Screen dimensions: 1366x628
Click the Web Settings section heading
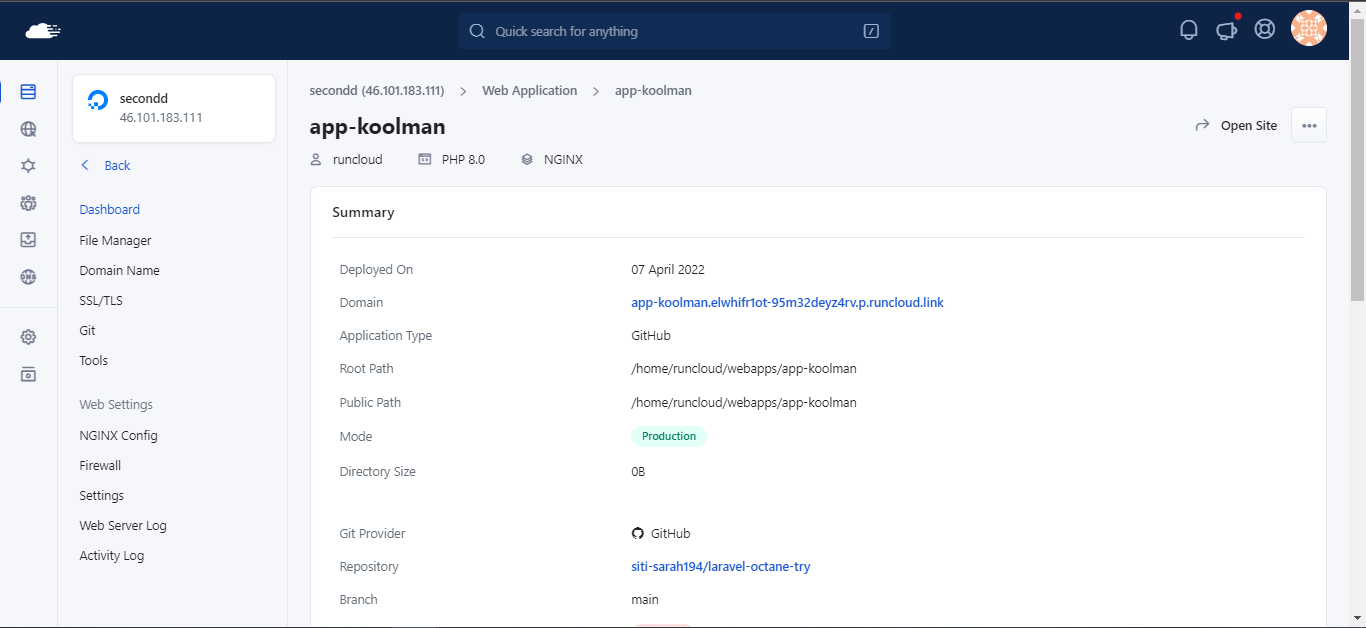[116, 405]
